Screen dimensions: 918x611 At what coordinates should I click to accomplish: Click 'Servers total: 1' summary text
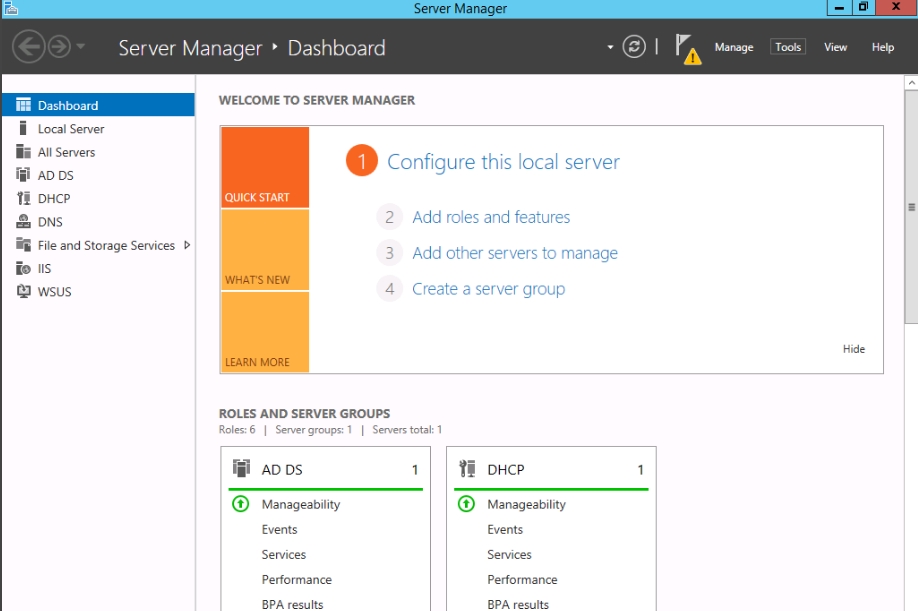coord(407,430)
